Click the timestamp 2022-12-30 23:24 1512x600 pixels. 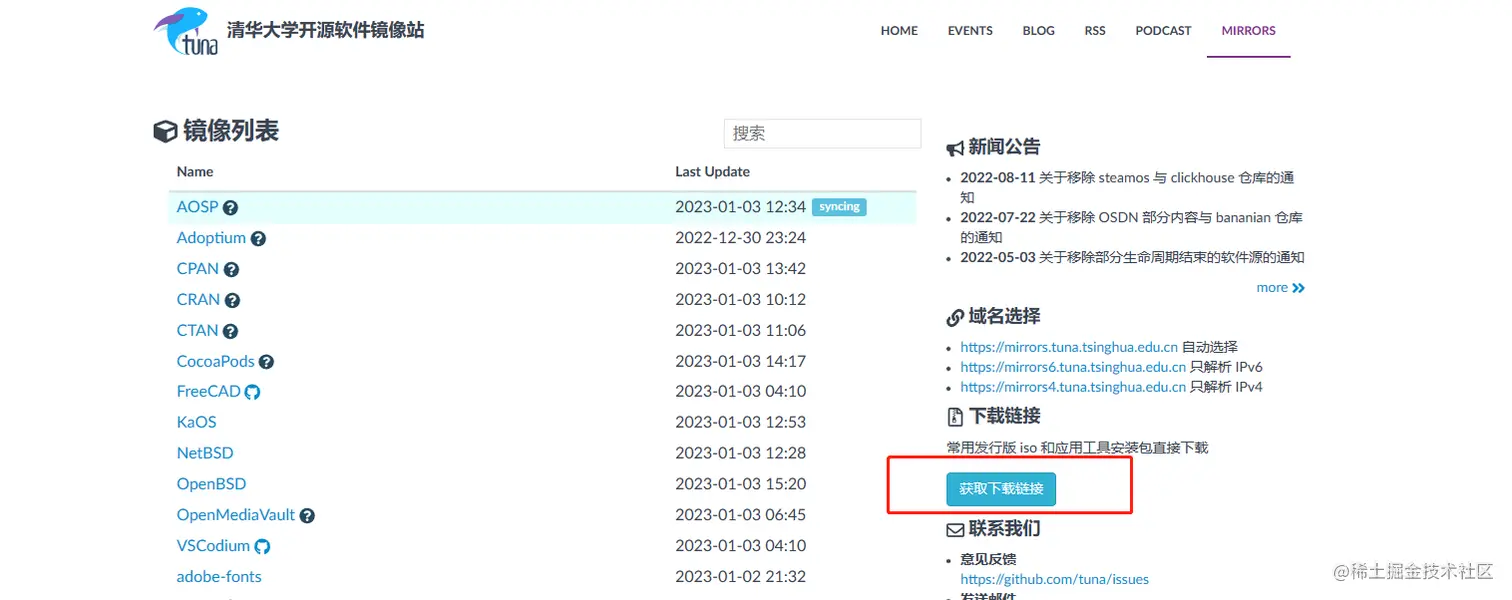pyautogui.click(x=740, y=238)
